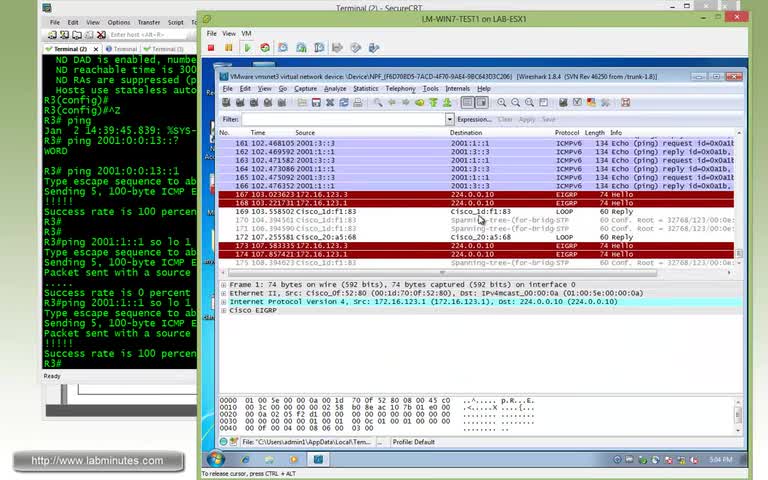Toggle packet list colorize button
The width and height of the screenshot is (768, 480).
pyautogui.click(x=467, y=102)
